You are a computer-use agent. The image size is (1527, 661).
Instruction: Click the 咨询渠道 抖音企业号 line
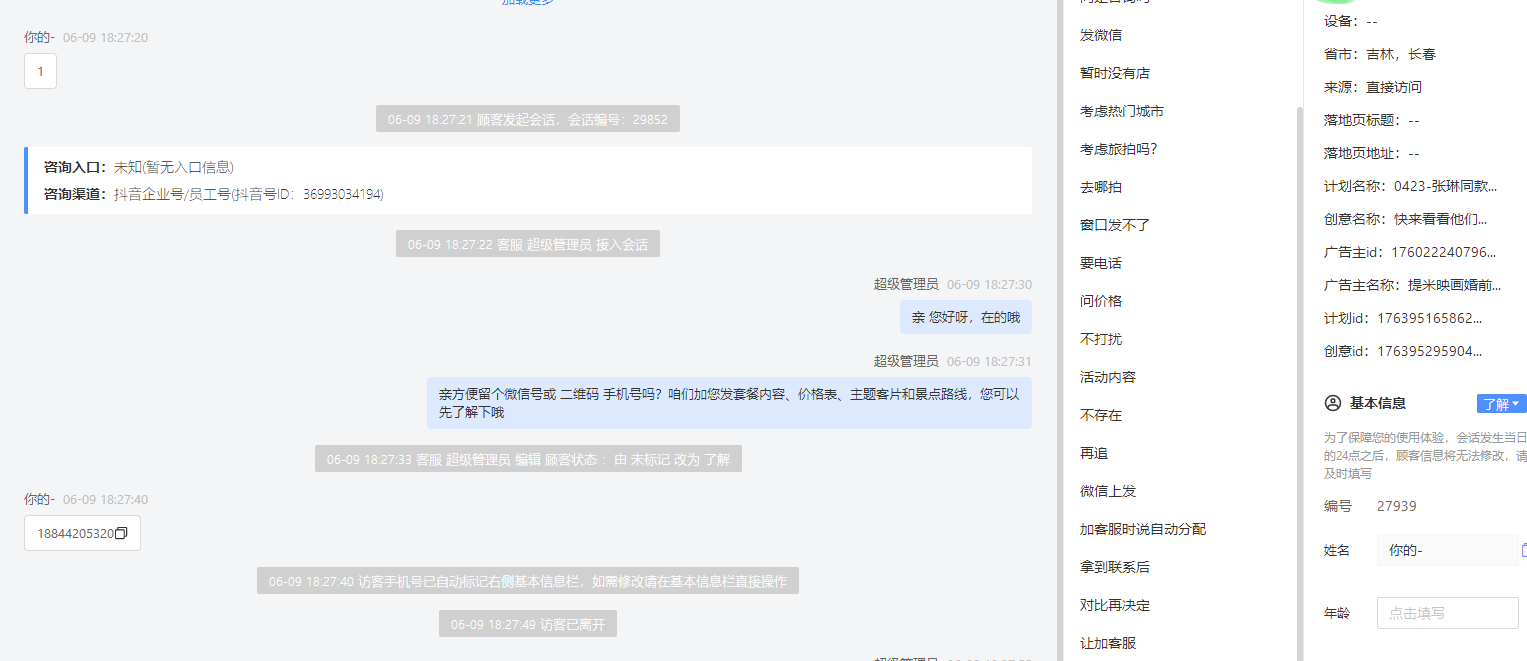pos(214,194)
